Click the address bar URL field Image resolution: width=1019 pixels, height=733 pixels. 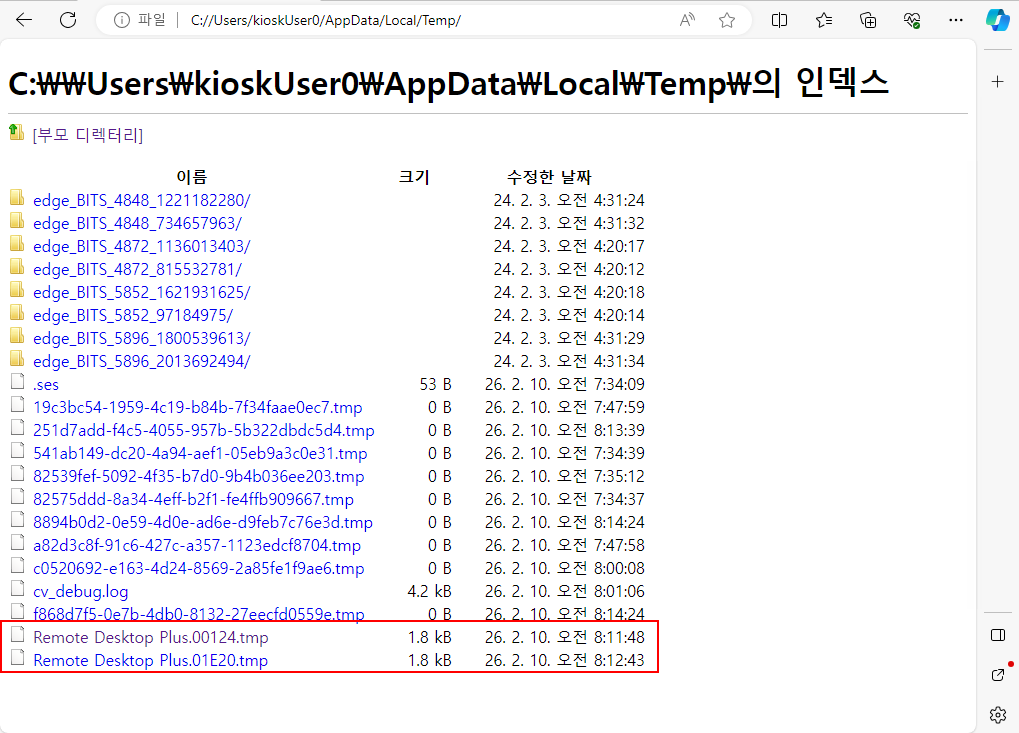click(x=400, y=20)
